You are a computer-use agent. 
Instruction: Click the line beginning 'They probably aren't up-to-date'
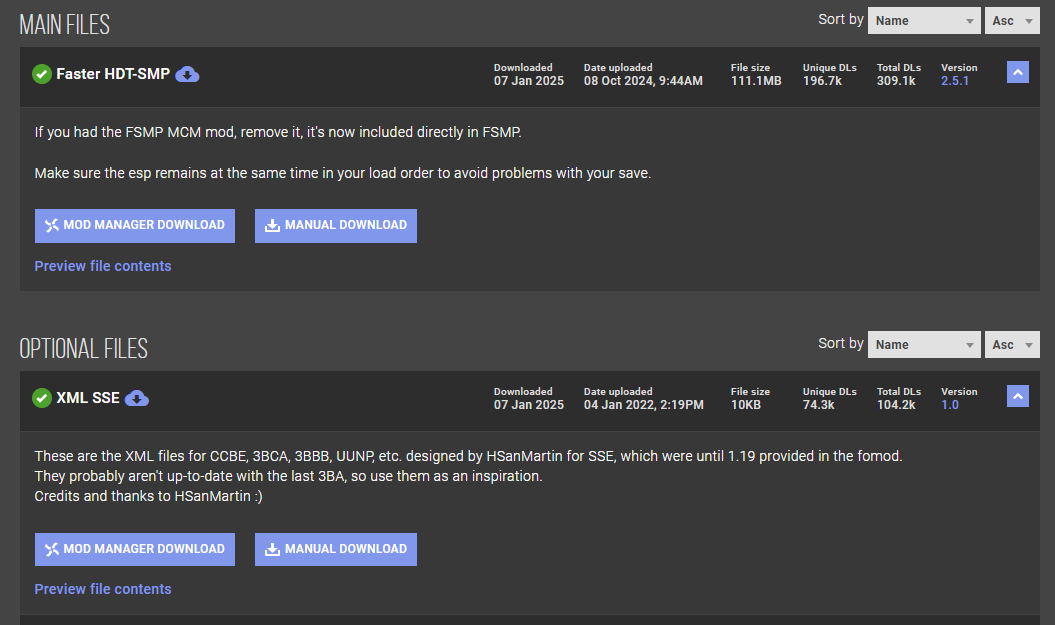(x=288, y=476)
